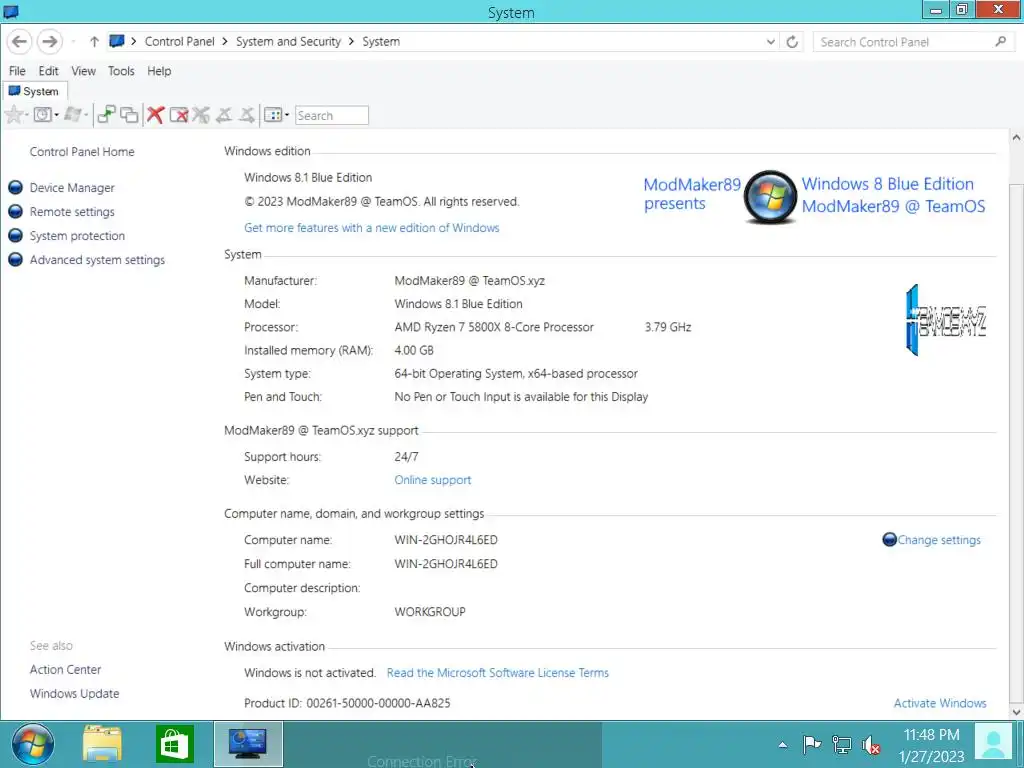Click the Control Panel monitor taskbar button
Viewport: 1024px width, 768px height.
pyautogui.click(x=248, y=744)
